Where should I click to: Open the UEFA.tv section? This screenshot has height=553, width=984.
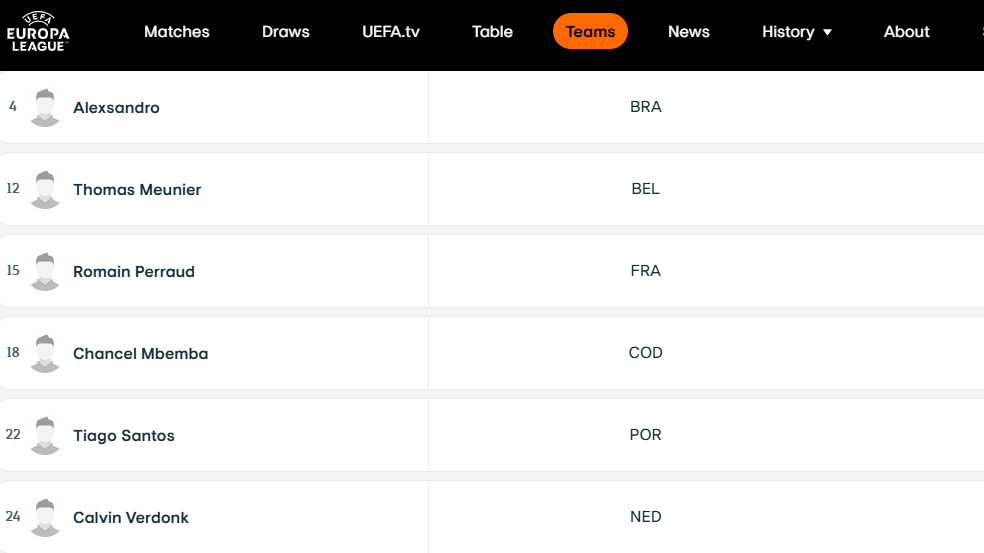click(x=391, y=32)
